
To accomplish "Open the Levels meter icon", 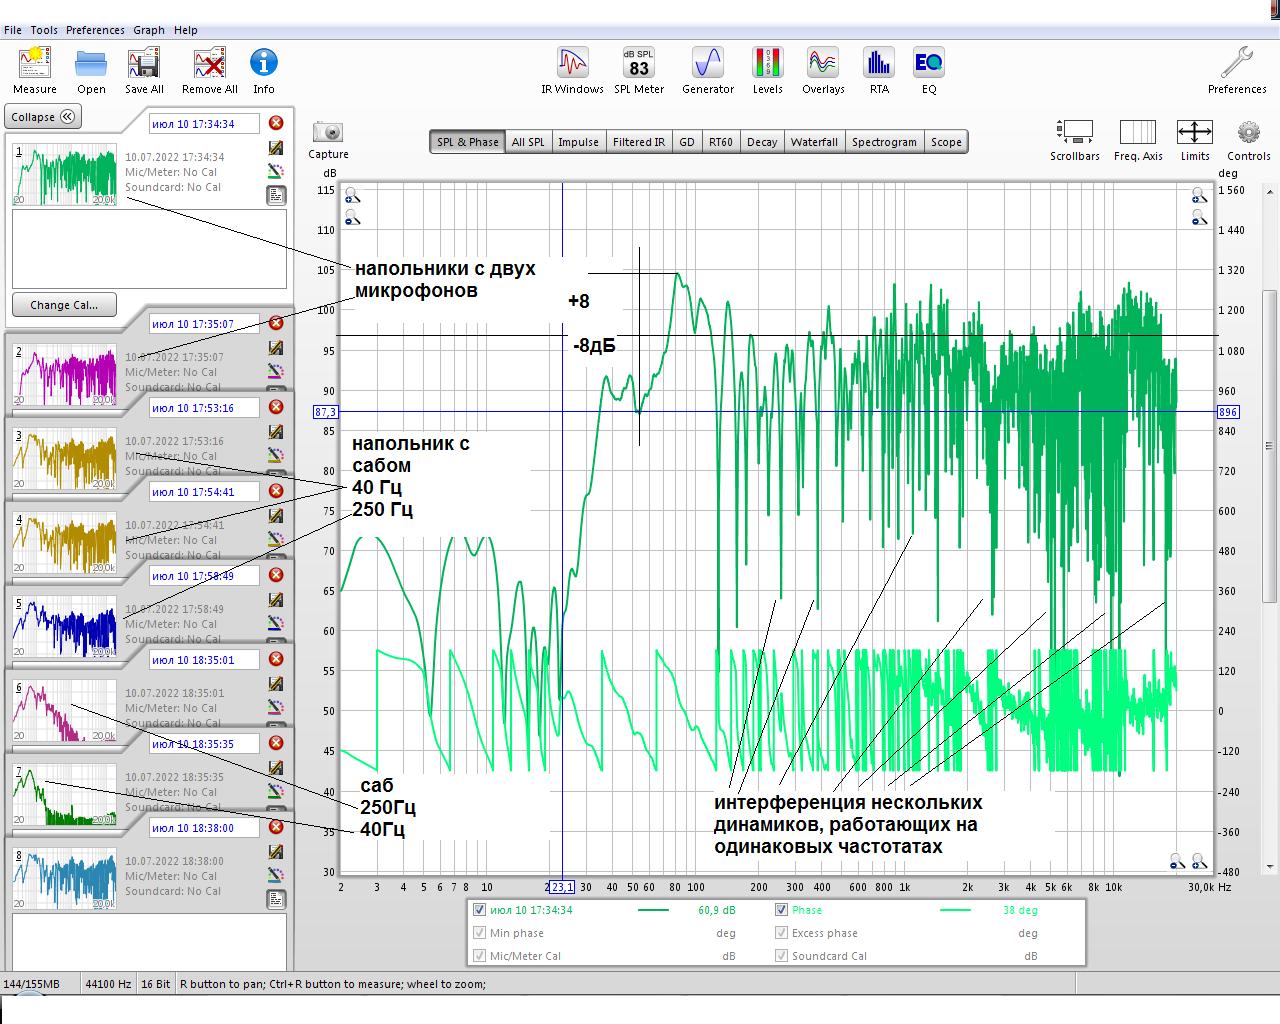I will tap(767, 64).
